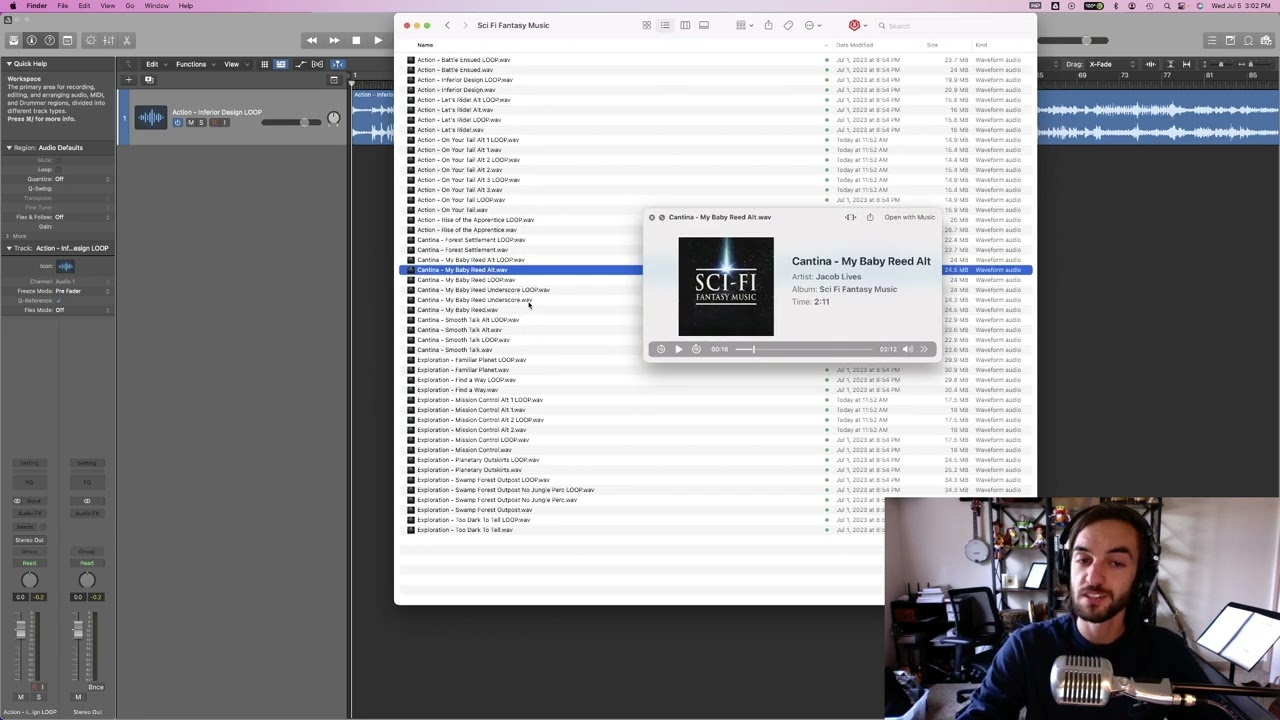Play the Cantina preview in Quick Look
1280x720 pixels.
click(x=678, y=349)
